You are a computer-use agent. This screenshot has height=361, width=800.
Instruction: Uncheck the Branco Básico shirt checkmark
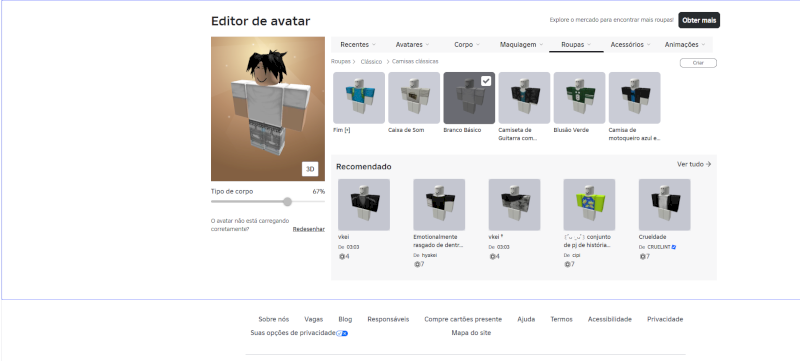[486, 81]
